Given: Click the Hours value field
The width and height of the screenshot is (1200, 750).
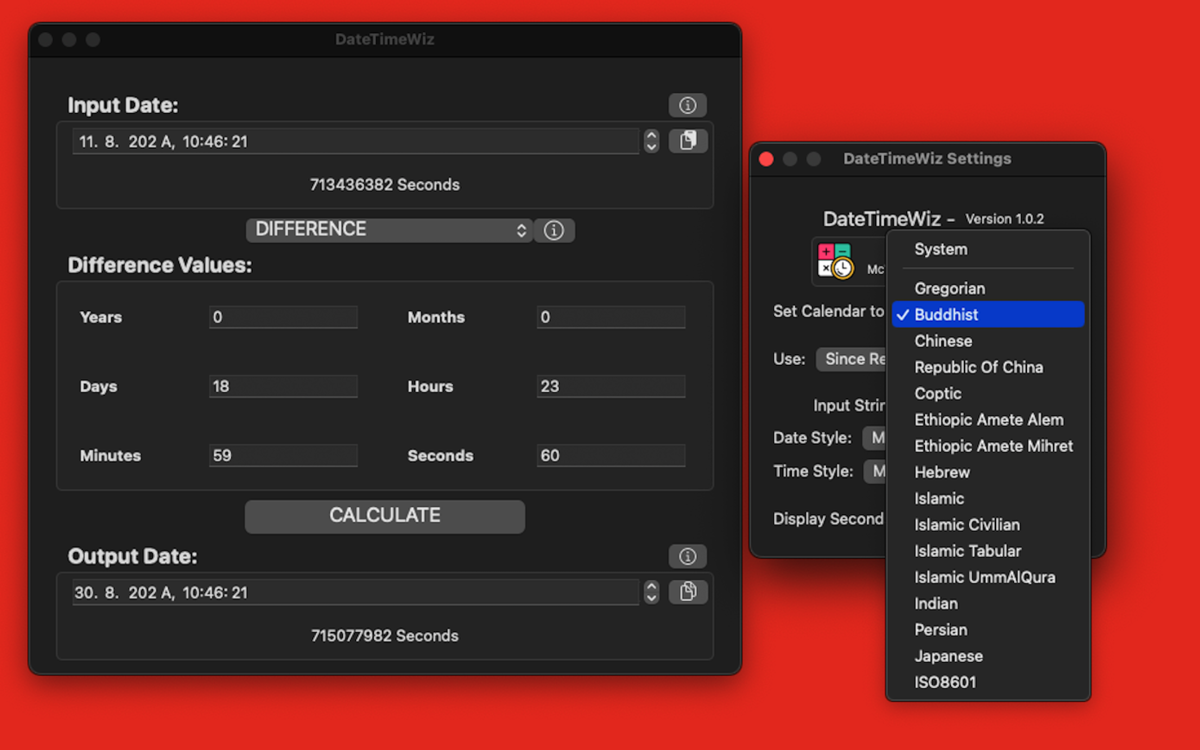Looking at the screenshot, I should pos(611,386).
